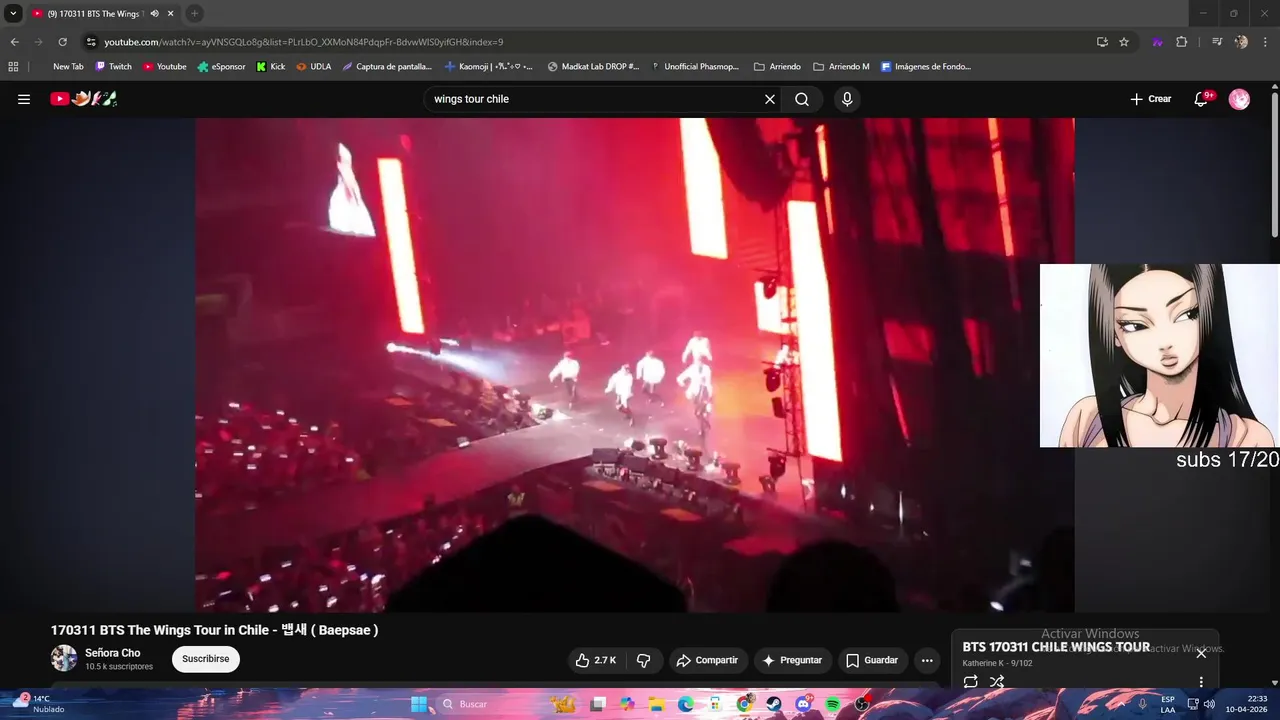Dislike the video
The image size is (1280, 720).
point(643,660)
